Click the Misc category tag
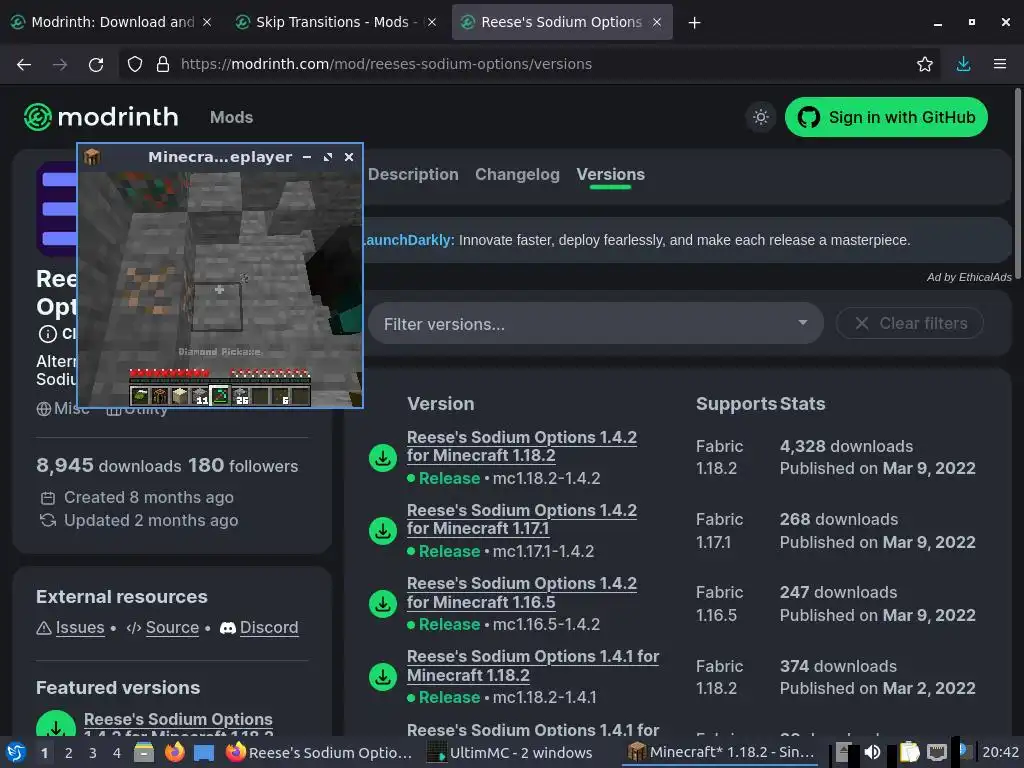This screenshot has width=1024, height=768. 63,409
